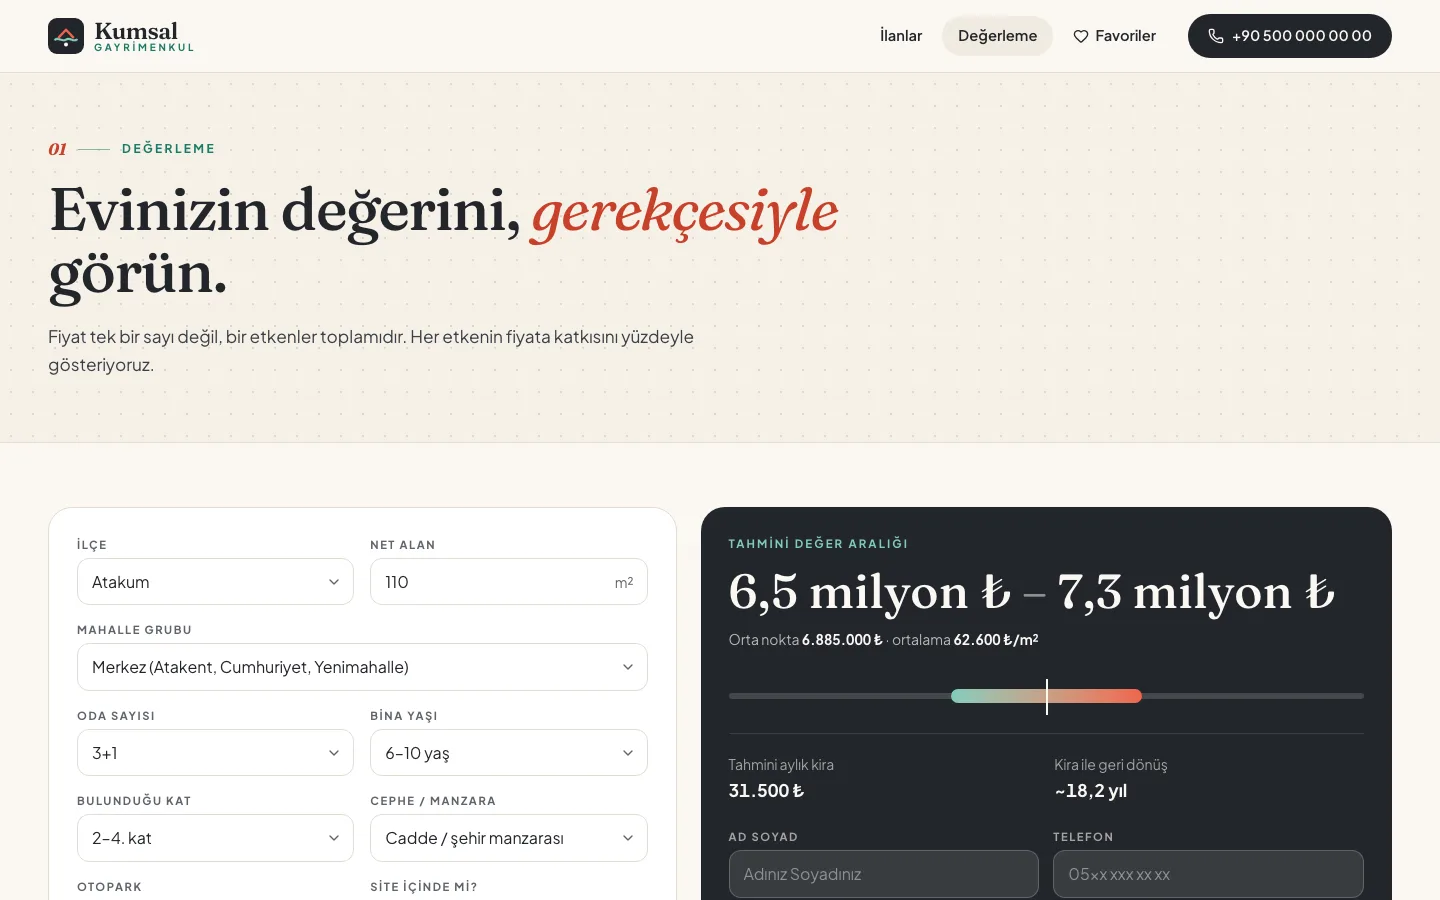Go to the İlanlar nav item

901,36
